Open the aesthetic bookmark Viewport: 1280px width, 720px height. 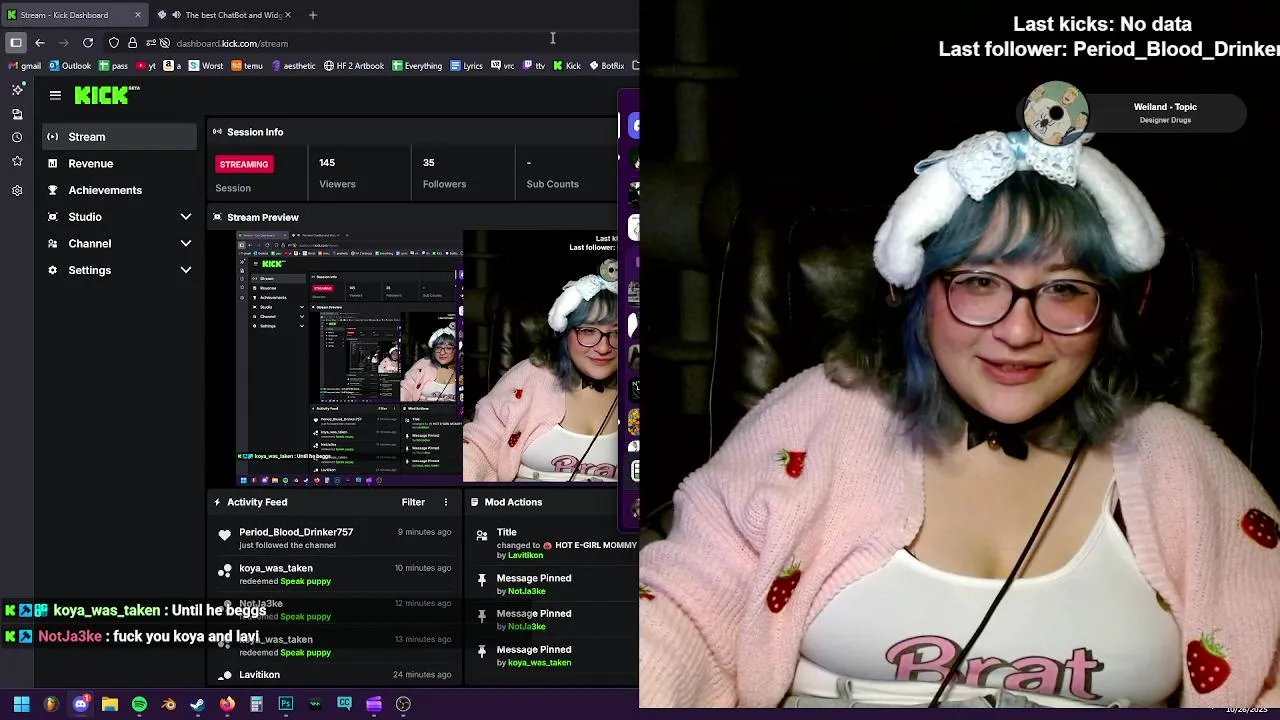pyautogui.click(x=292, y=66)
